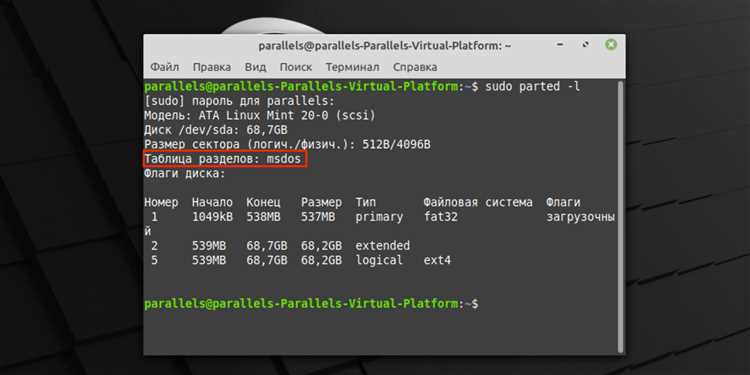Open the Вид menu
The height and width of the screenshot is (375, 750).
click(x=255, y=67)
